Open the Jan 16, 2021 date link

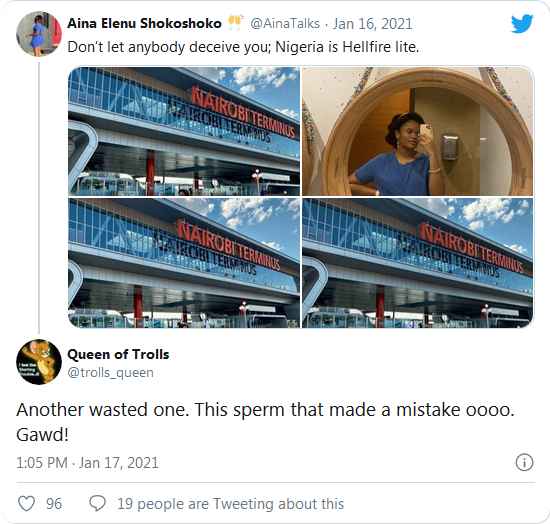(372, 23)
